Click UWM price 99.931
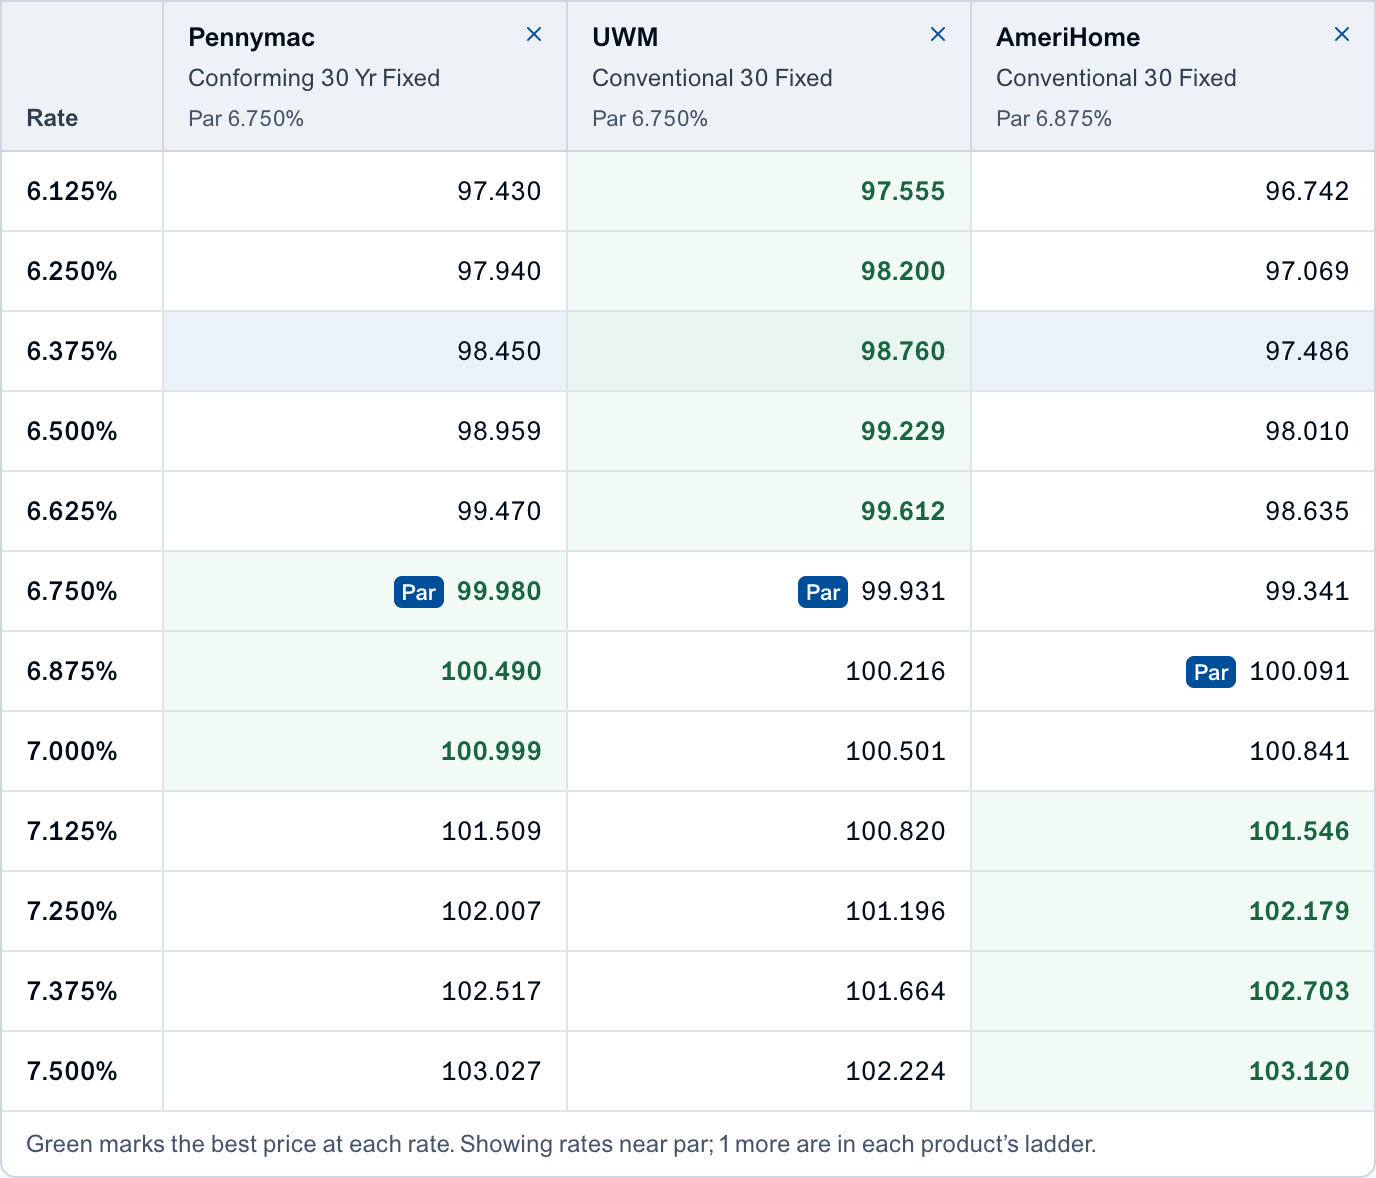The width and height of the screenshot is (1376, 1178). 903,591
